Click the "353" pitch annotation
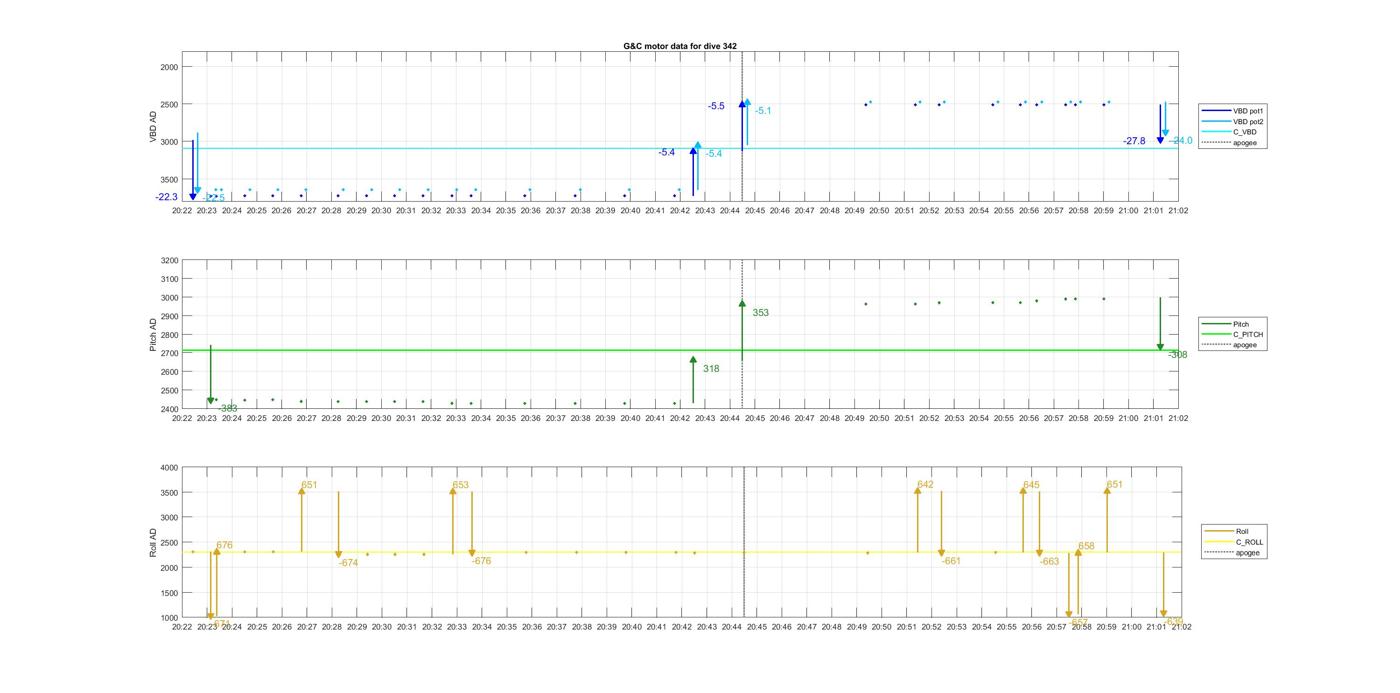Screen dimensions: 1400x693 (760, 313)
